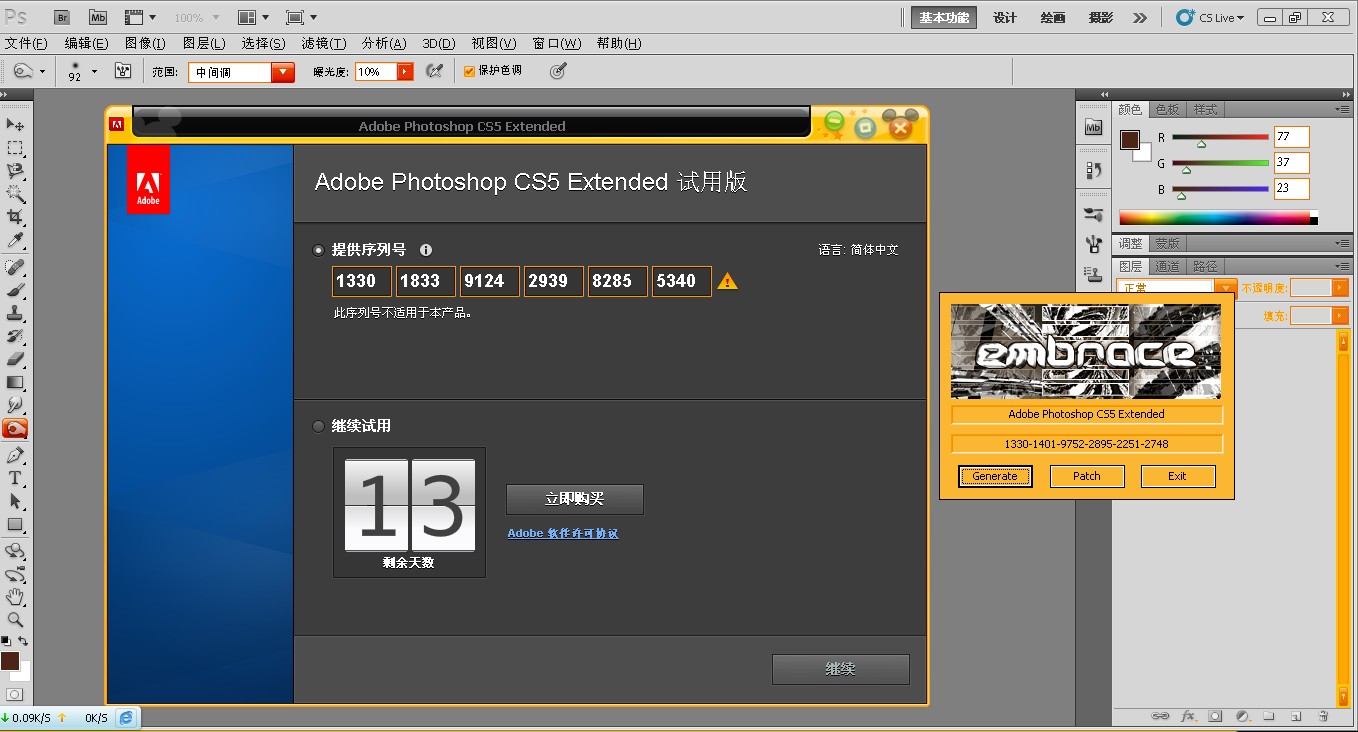Select the Lasso tool
The image size is (1358, 732).
[15, 171]
